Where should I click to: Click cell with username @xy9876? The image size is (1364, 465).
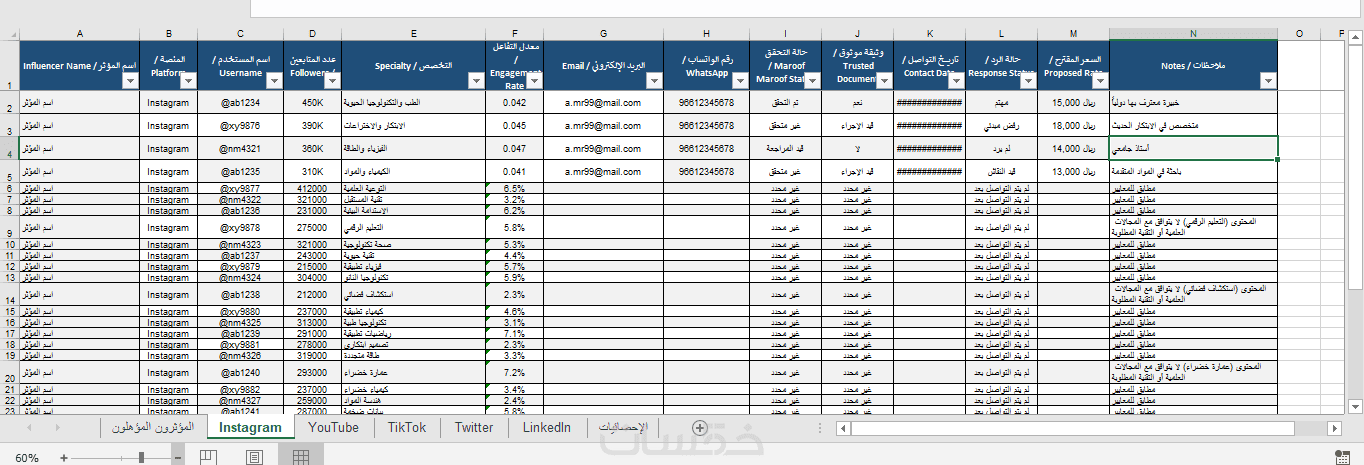pyautogui.click(x=240, y=125)
